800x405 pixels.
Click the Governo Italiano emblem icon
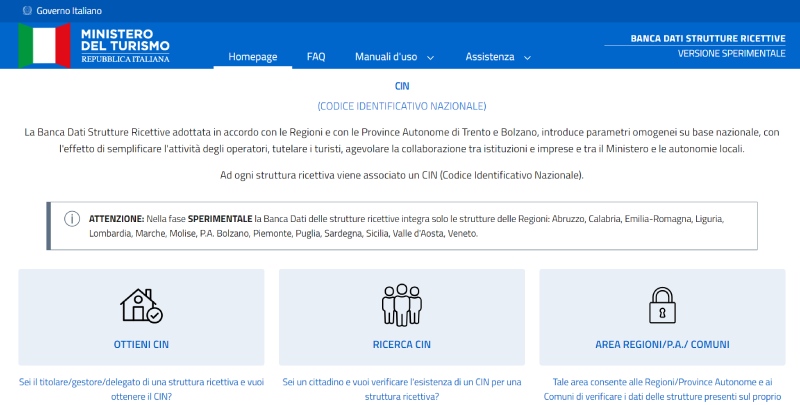click(x=25, y=11)
